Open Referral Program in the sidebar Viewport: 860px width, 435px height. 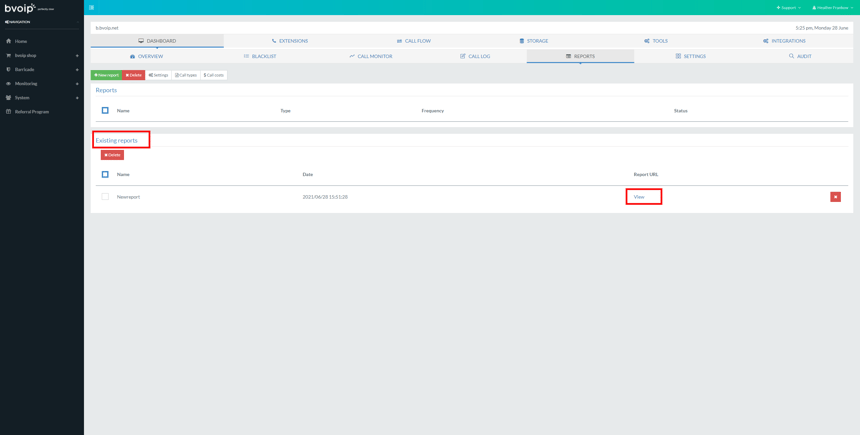point(31,112)
